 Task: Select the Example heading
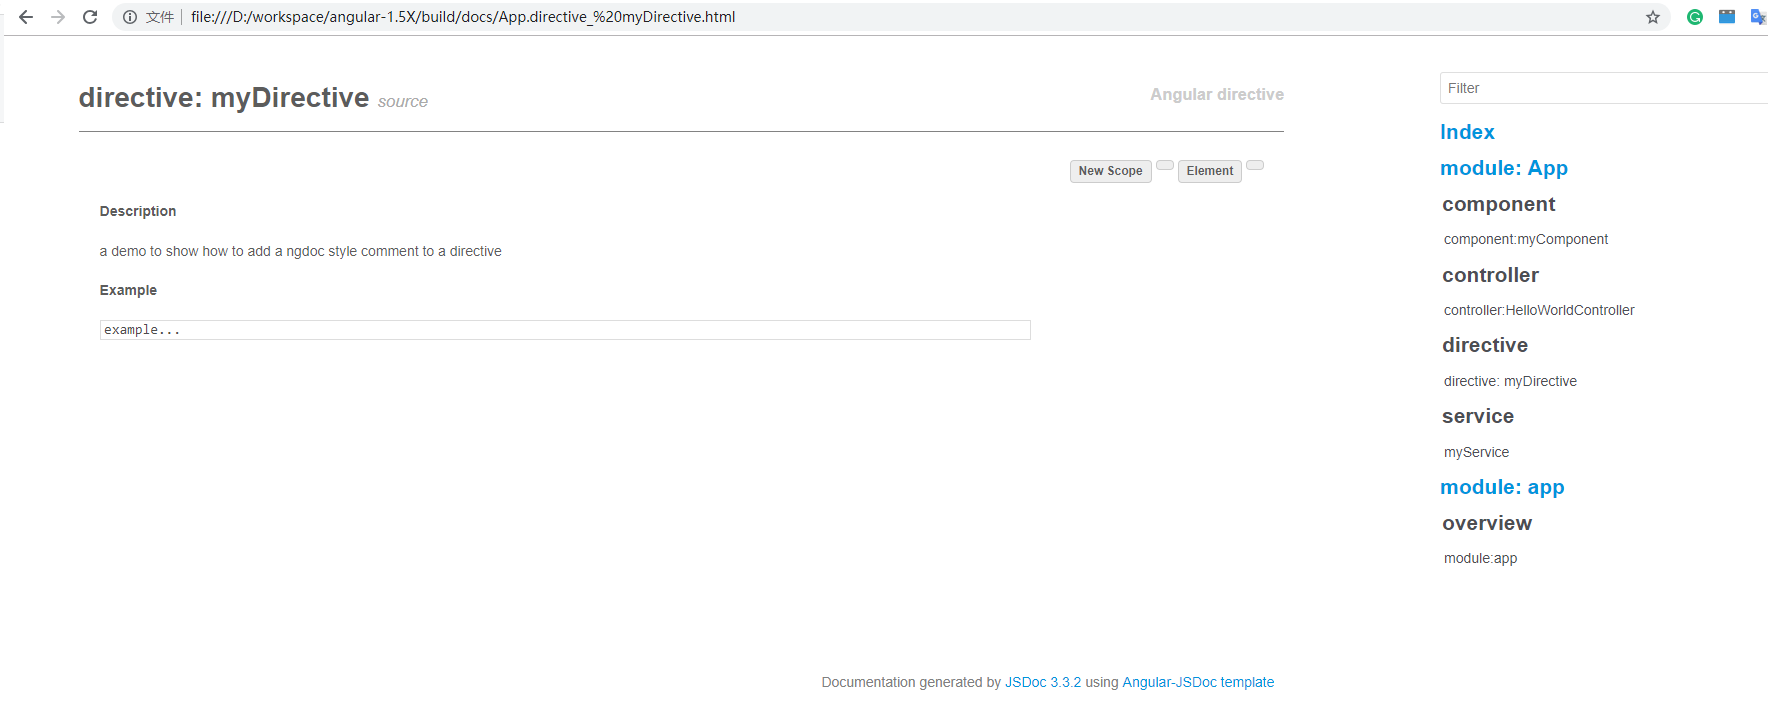point(128,290)
